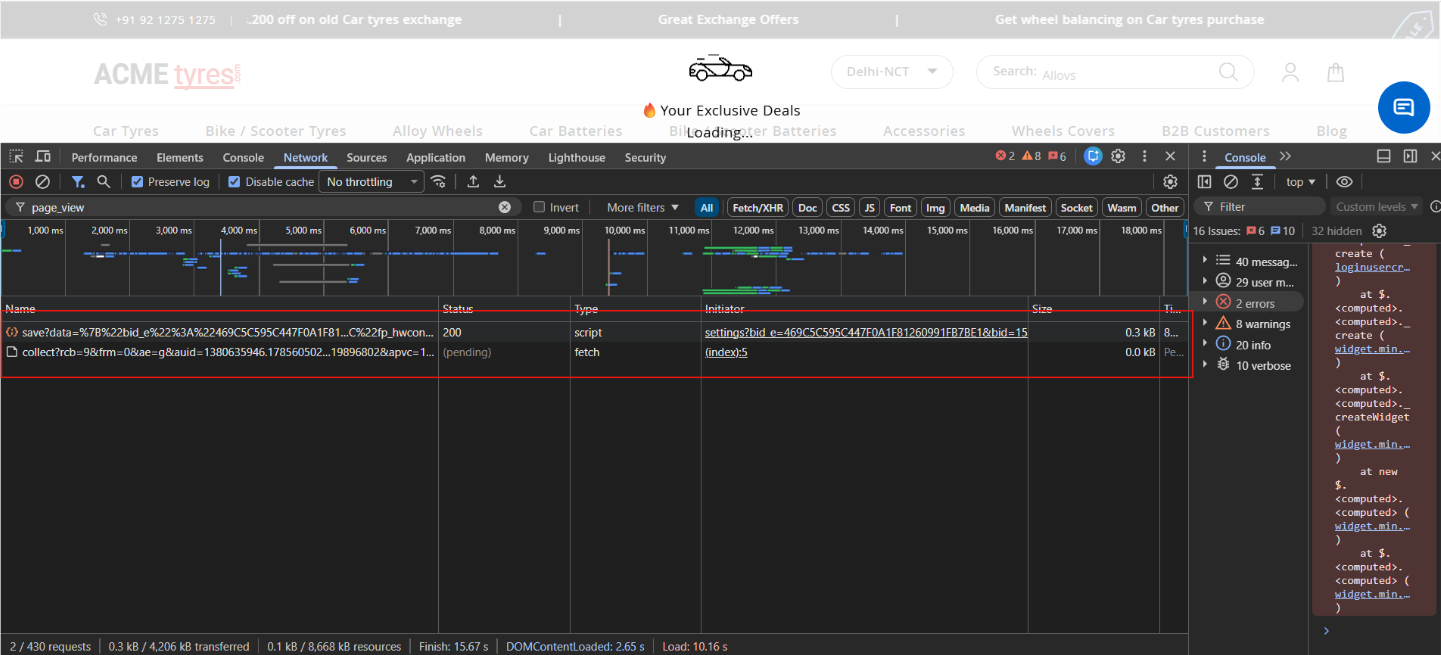Select the inspect element picker icon
1441x655 pixels.
point(17,157)
